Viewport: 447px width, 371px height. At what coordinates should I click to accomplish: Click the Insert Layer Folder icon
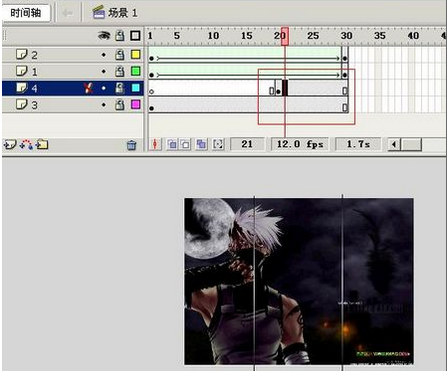[x=42, y=145]
